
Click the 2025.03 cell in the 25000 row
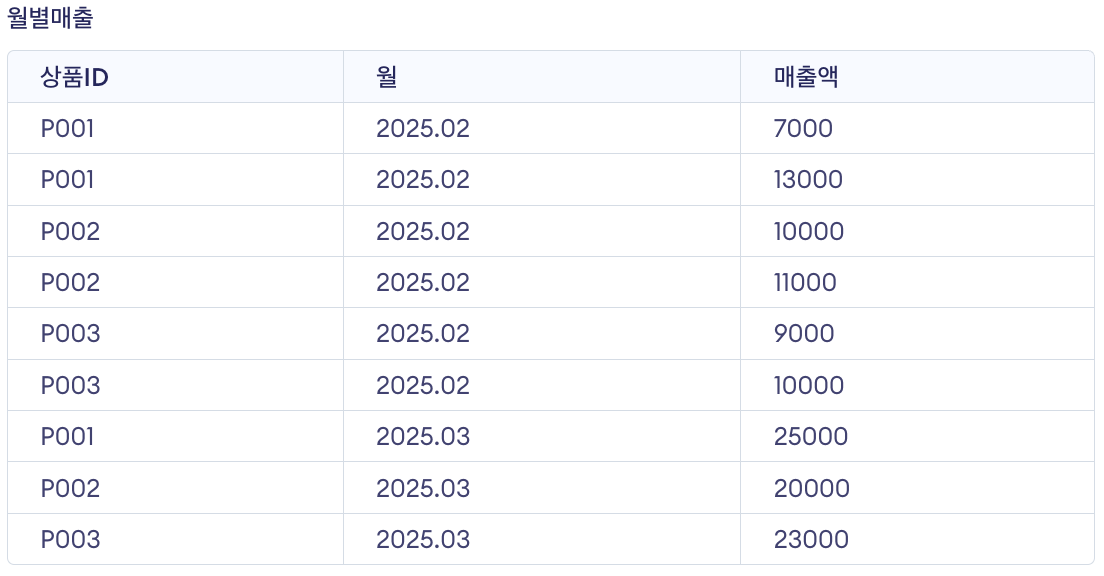click(541, 437)
